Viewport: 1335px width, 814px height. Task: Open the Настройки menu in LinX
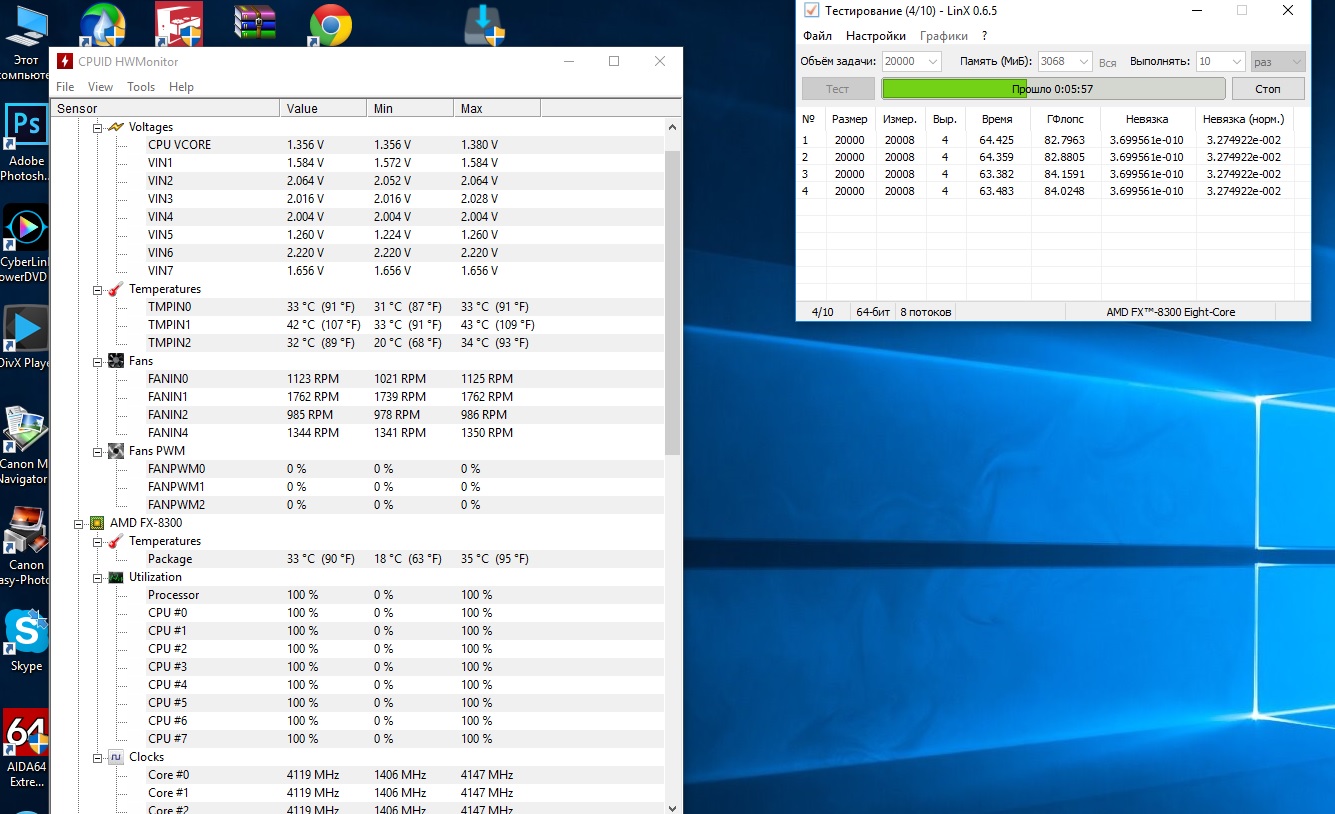(876, 36)
